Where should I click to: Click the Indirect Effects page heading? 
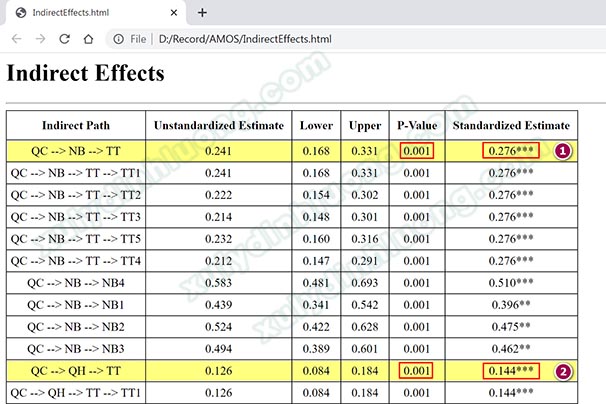click(x=85, y=74)
